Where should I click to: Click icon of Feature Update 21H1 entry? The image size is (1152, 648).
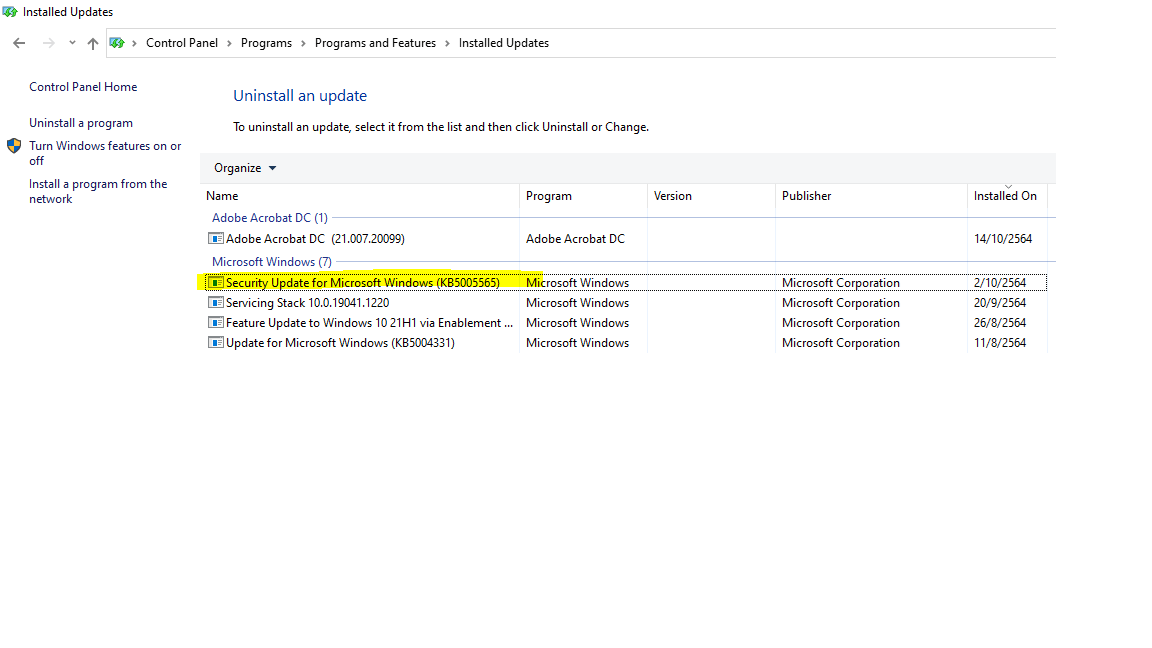point(215,323)
